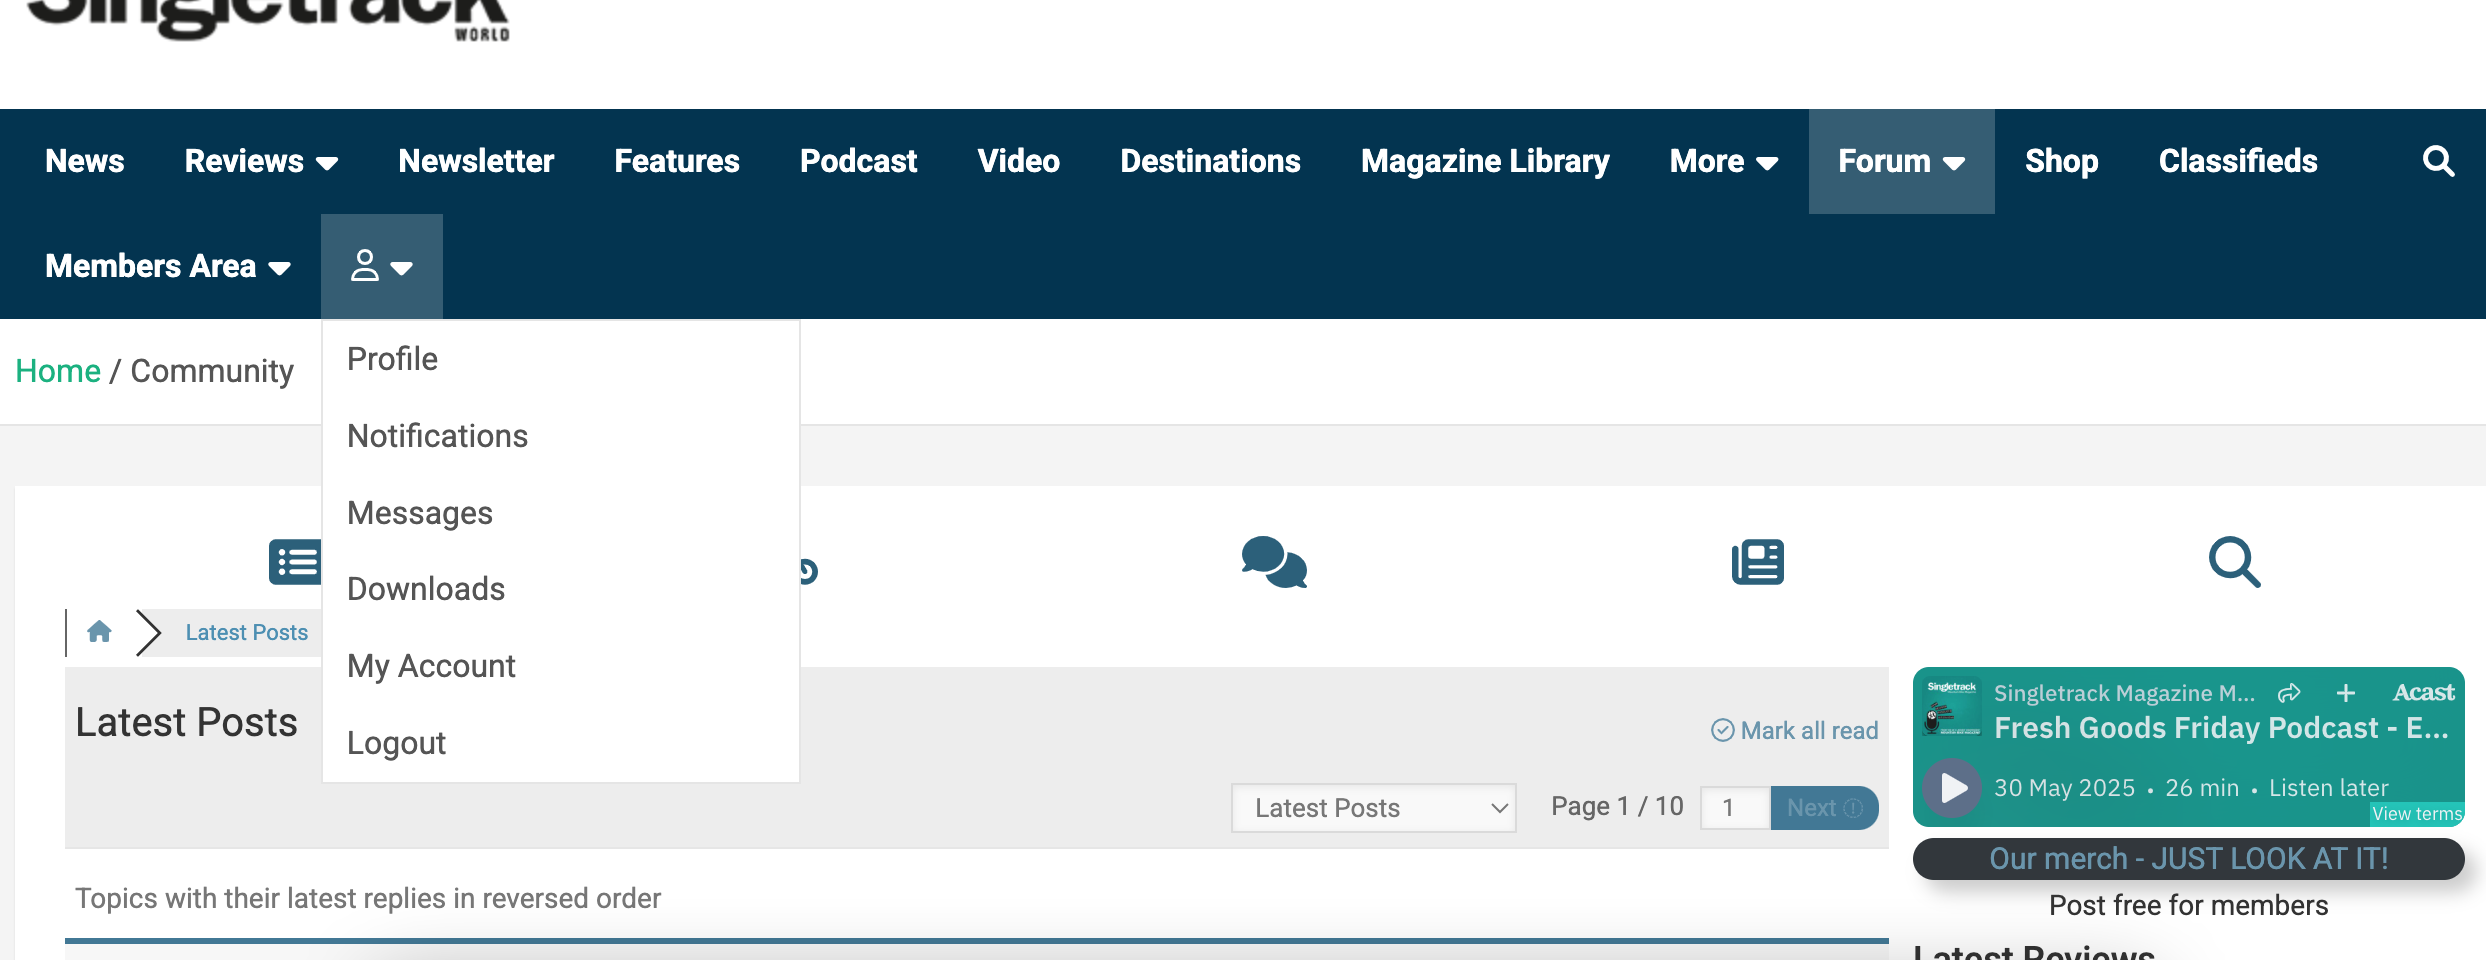Play the Fresh Goods Friday podcast
The height and width of the screenshot is (960, 2486).
point(1953,788)
